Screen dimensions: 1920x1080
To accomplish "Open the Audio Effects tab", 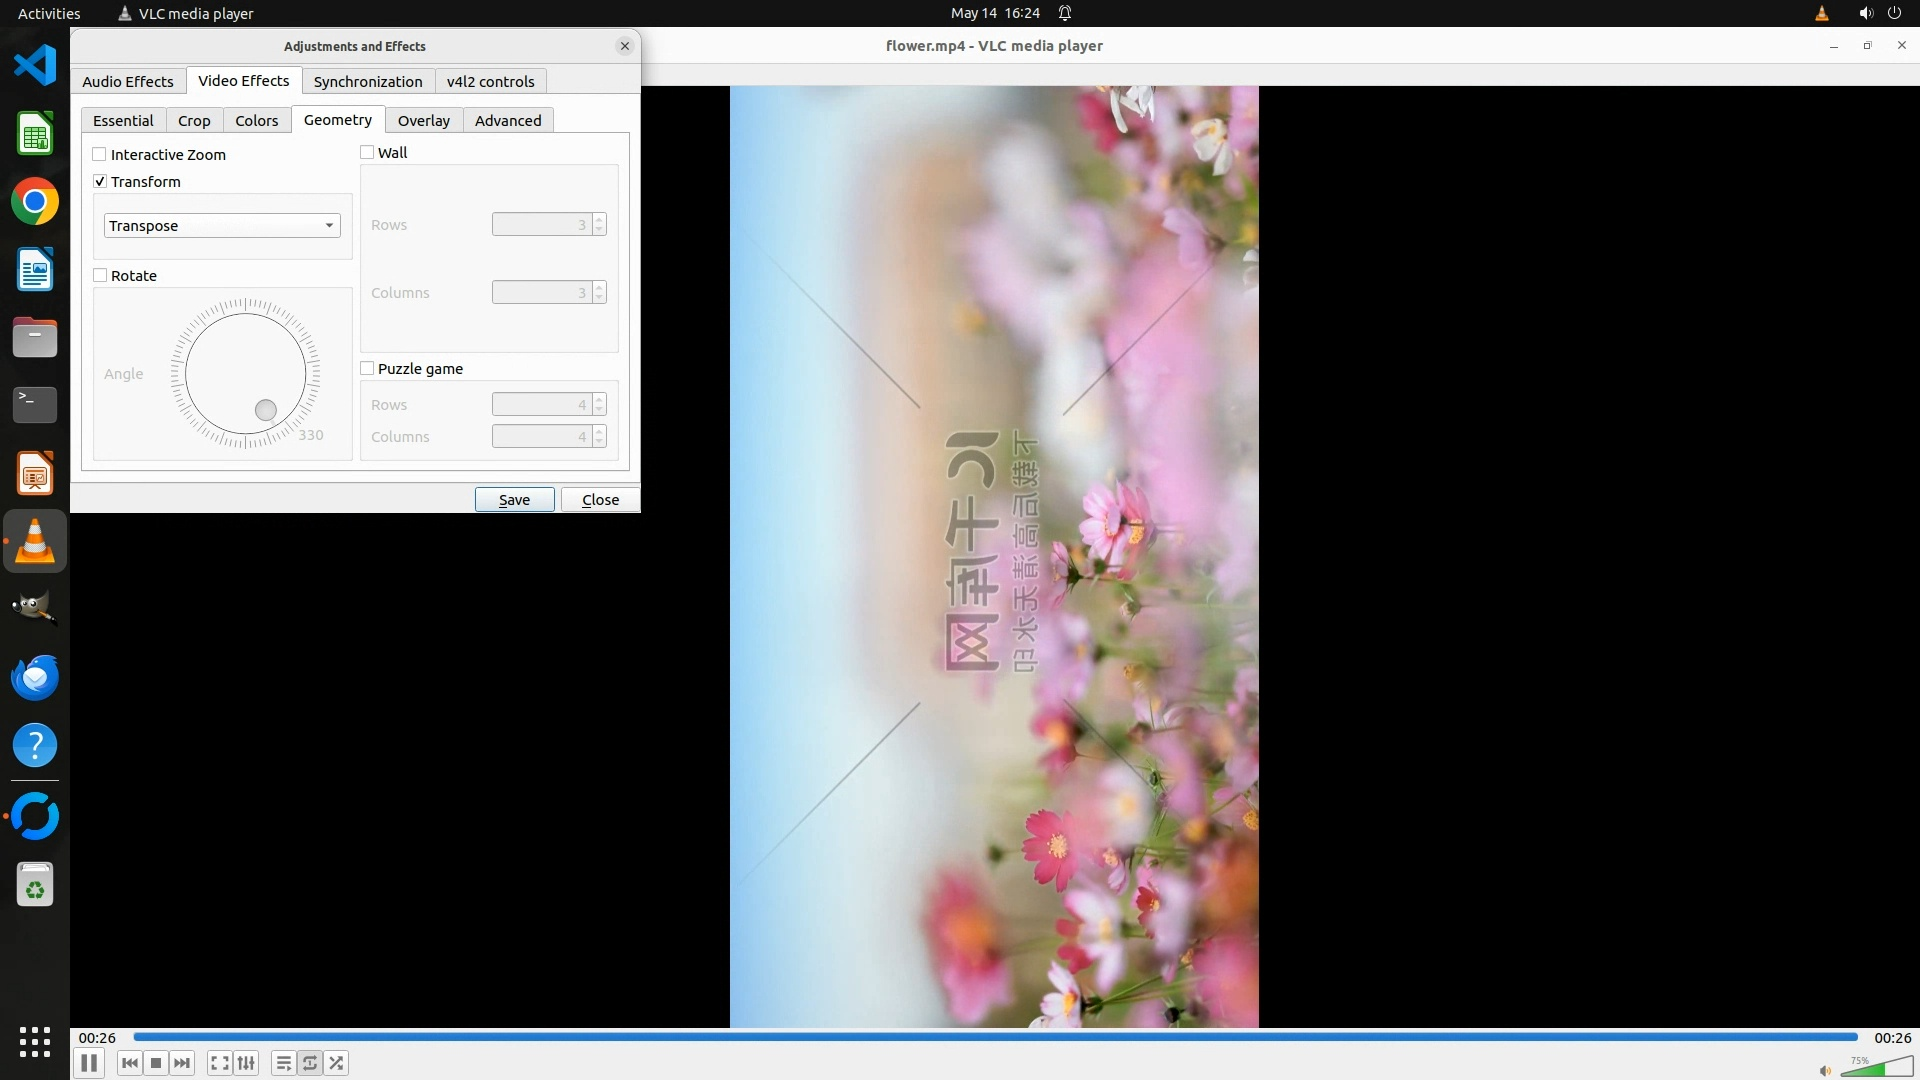I will [128, 81].
